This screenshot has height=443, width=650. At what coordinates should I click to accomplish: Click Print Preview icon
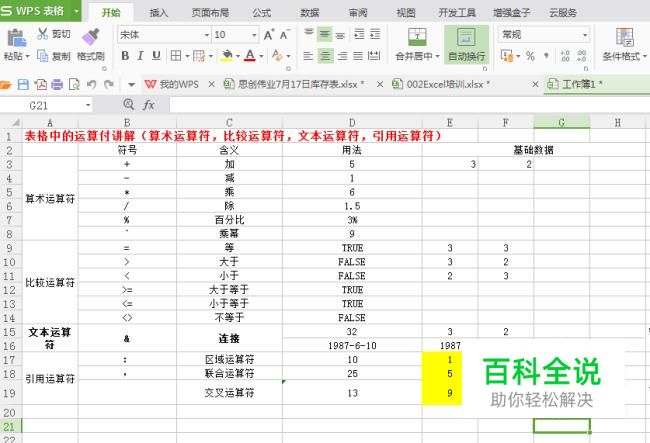(x=74, y=85)
